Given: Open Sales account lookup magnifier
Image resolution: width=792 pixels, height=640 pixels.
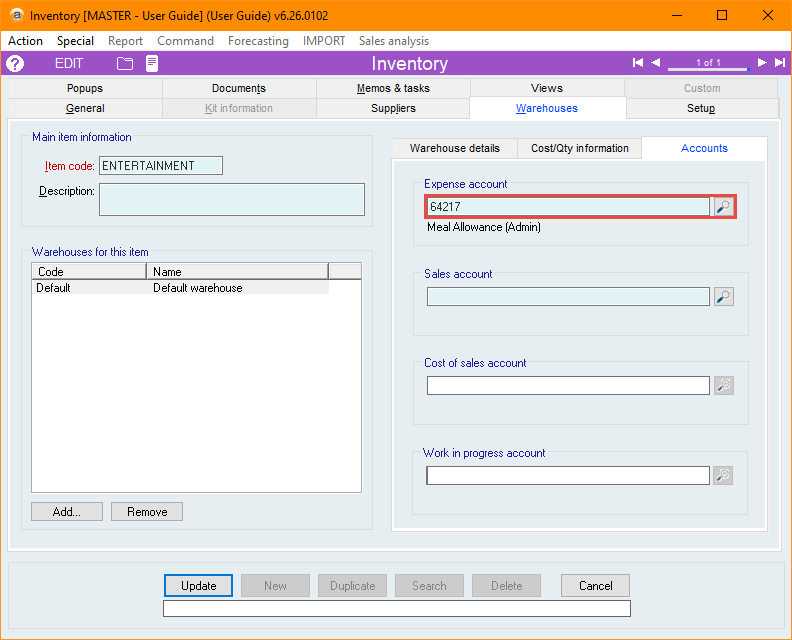Looking at the screenshot, I should point(724,297).
